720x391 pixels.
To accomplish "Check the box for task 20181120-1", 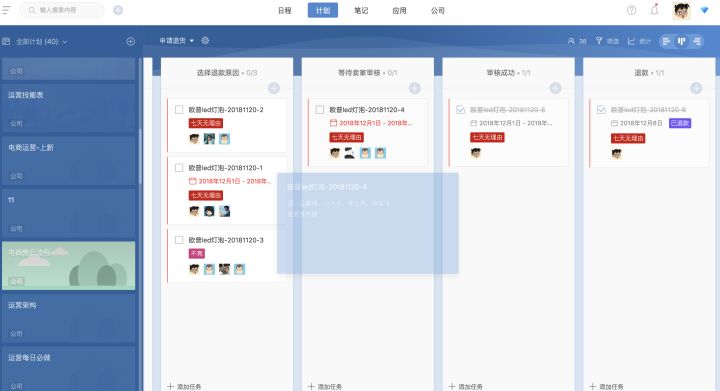I will pyautogui.click(x=179, y=168).
